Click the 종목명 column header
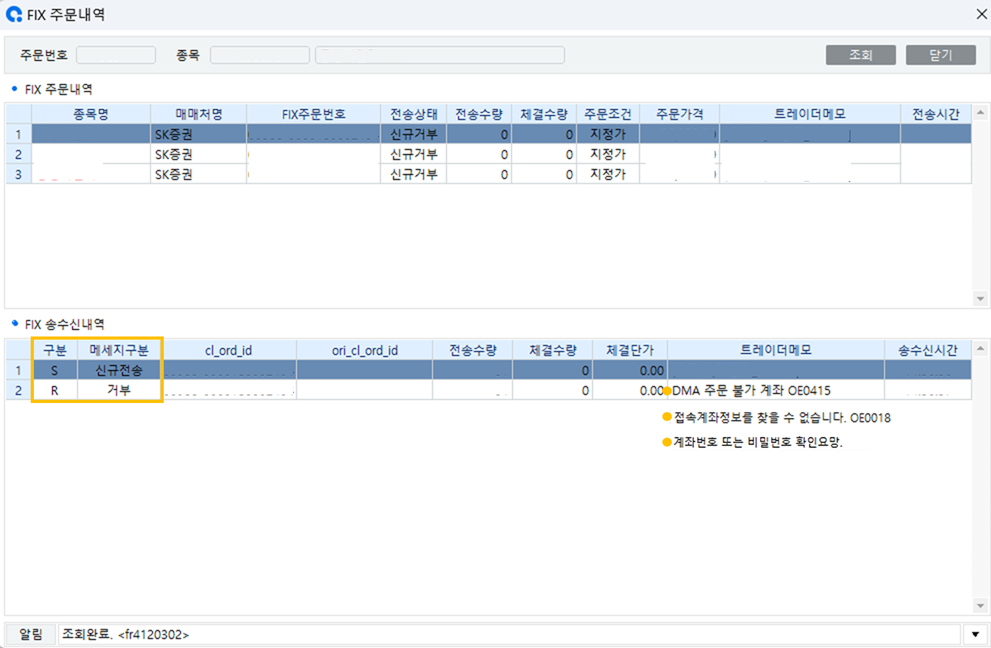This screenshot has height=648, width=991. coord(91,114)
